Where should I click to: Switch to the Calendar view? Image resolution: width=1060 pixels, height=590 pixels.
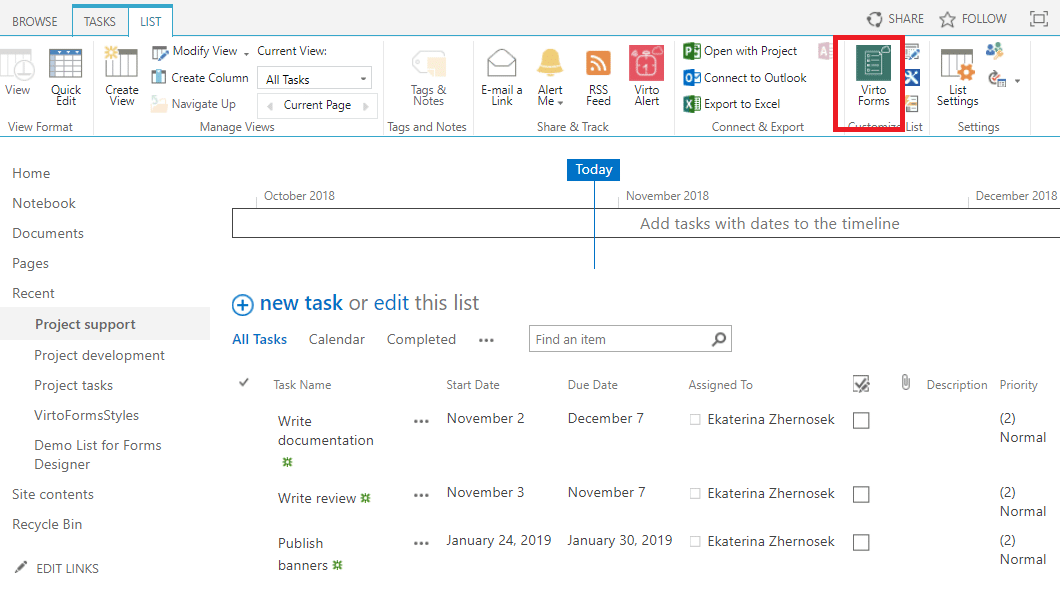coord(336,339)
